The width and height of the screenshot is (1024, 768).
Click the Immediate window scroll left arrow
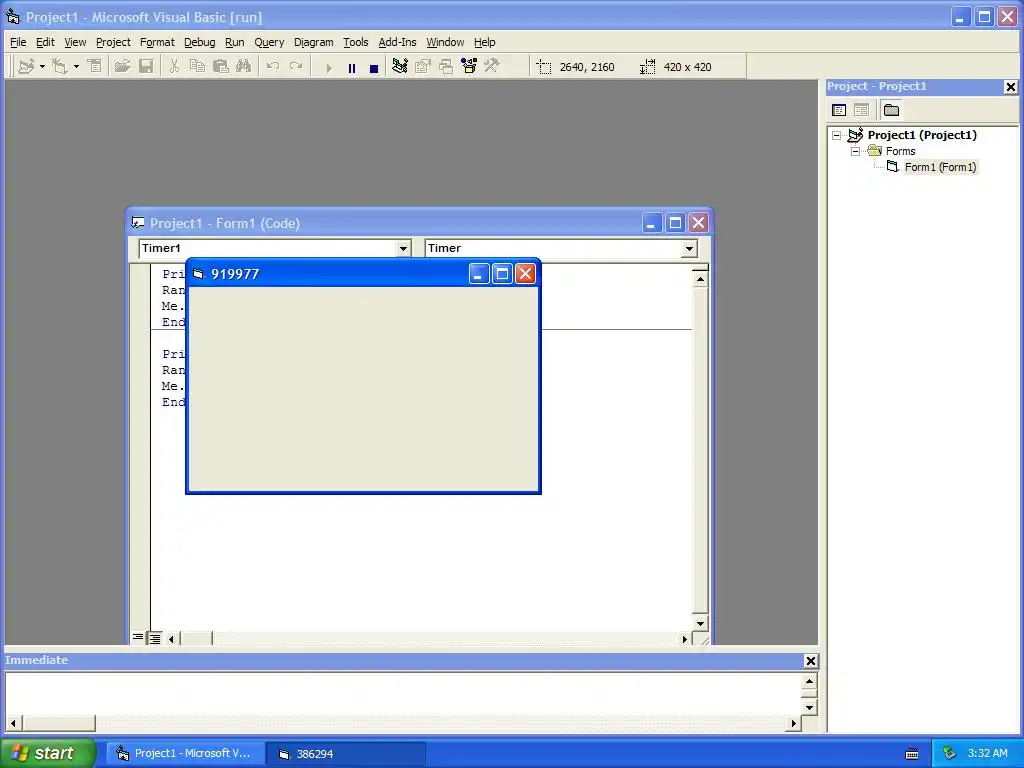pyautogui.click(x=13, y=723)
